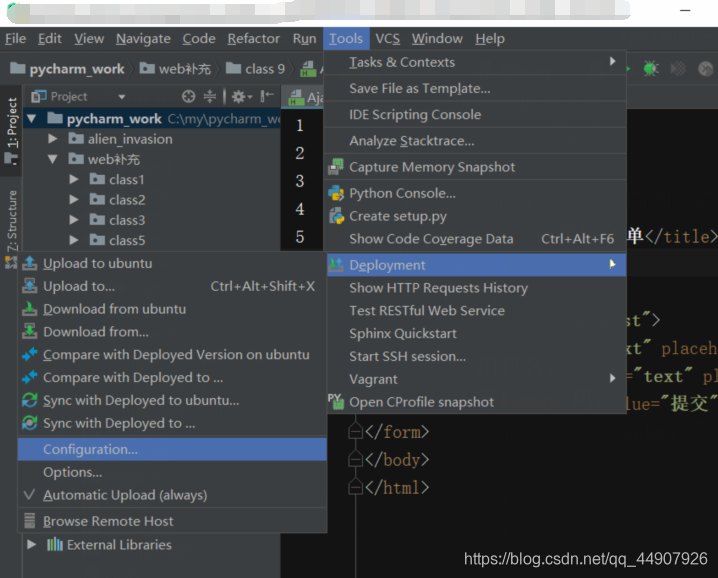Click External Libraries icon
Viewport: 718px width, 578px height.
(54, 545)
